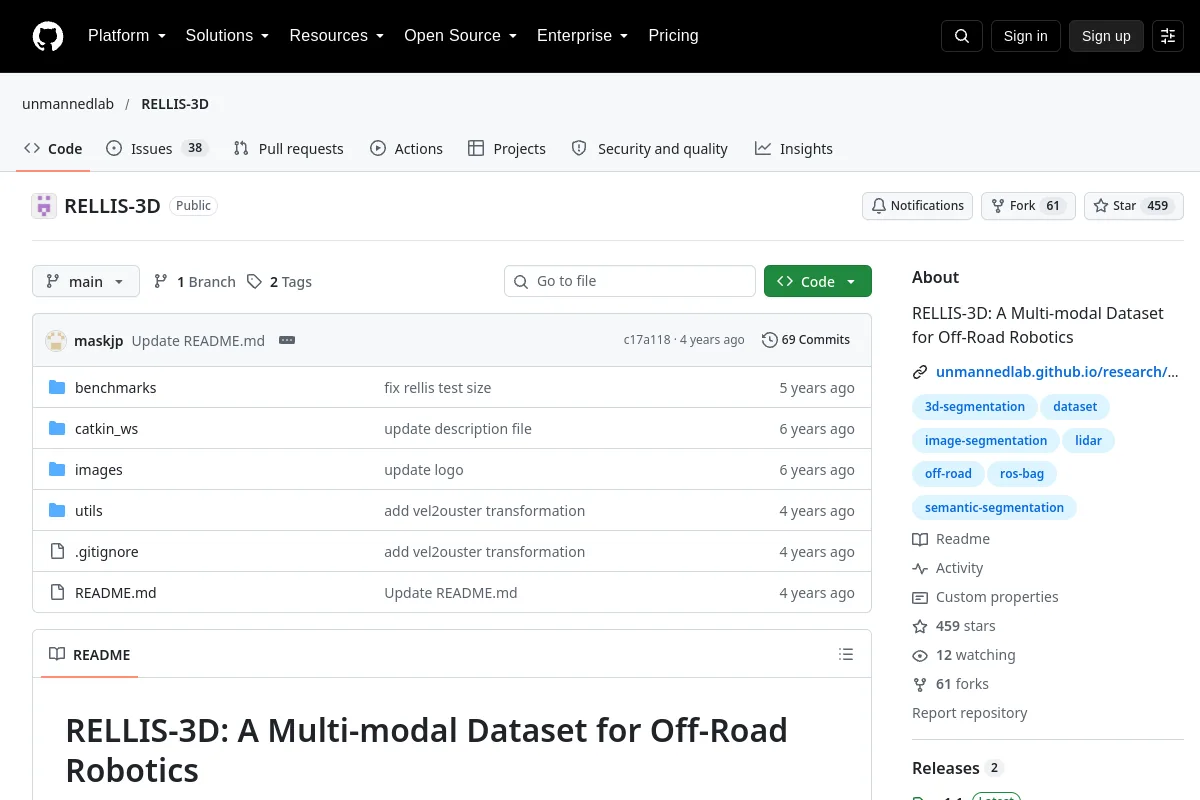Open the 69 Commits history
The image size is (1200, 800).
(806, 340)
